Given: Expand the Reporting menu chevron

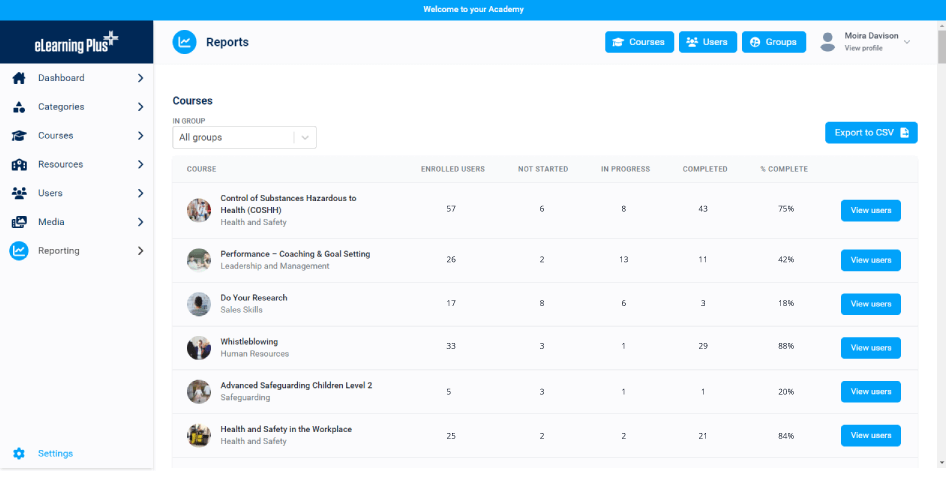Looking at the screenshot, I should [140, 251].
